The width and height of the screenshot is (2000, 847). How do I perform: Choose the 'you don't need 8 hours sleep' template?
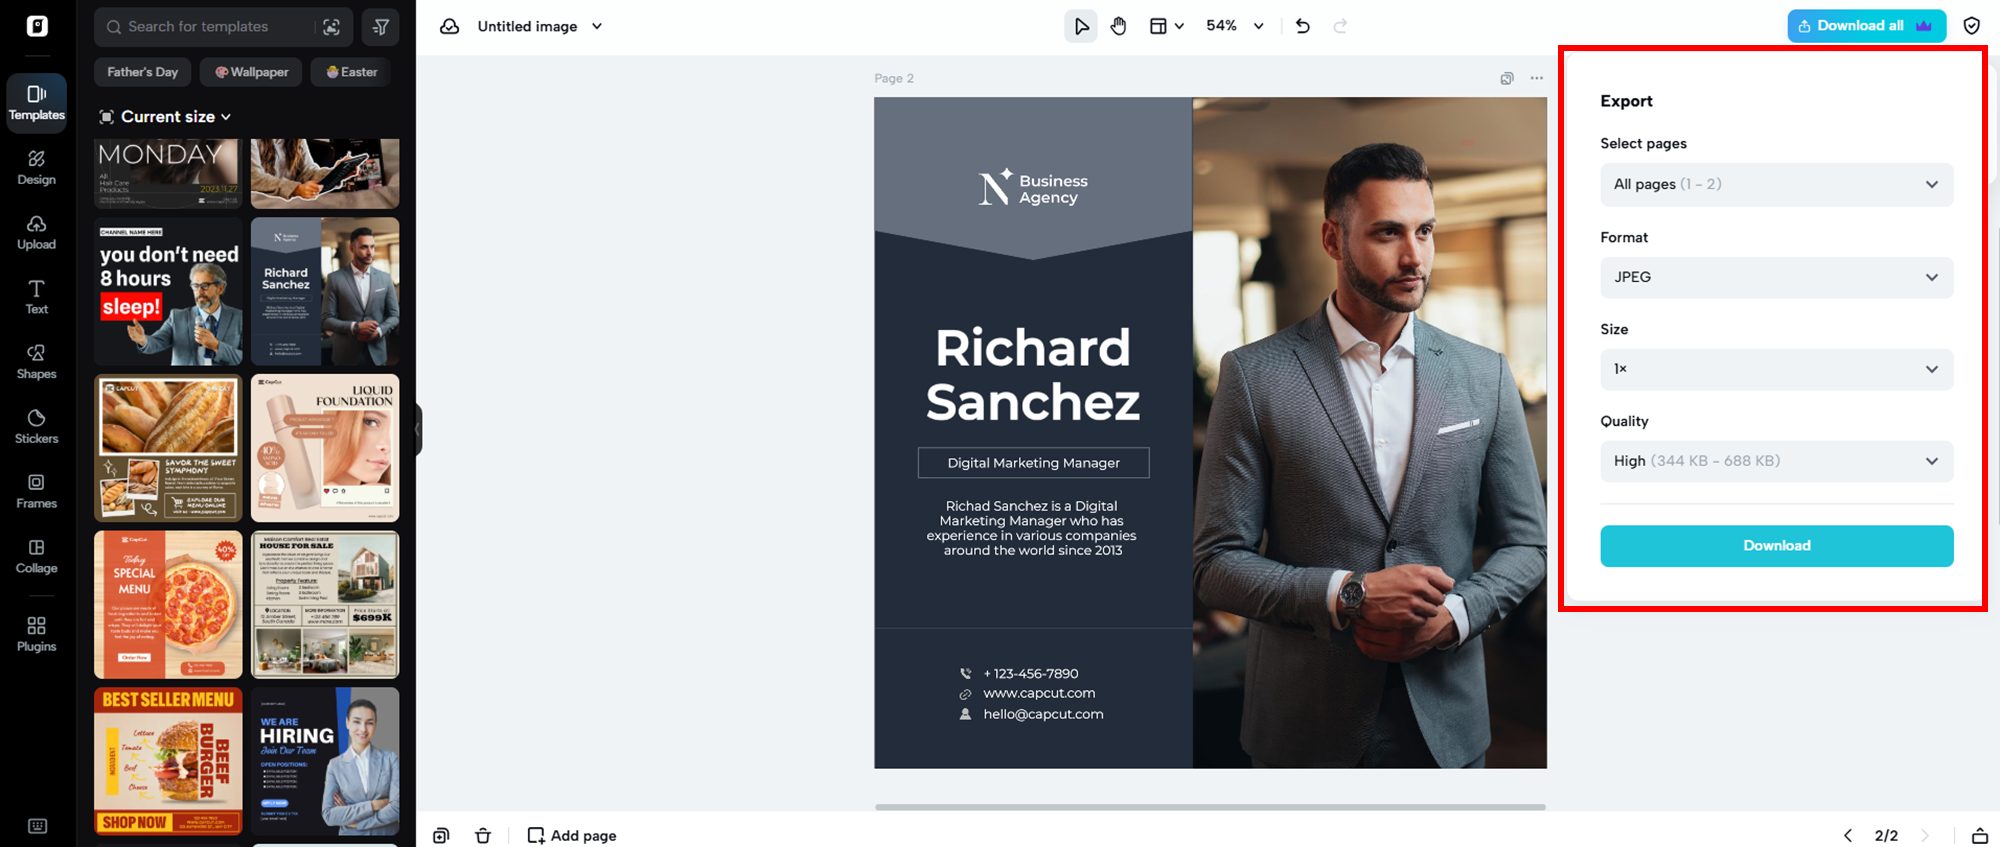pyautogui.click(x=168, y=291)
